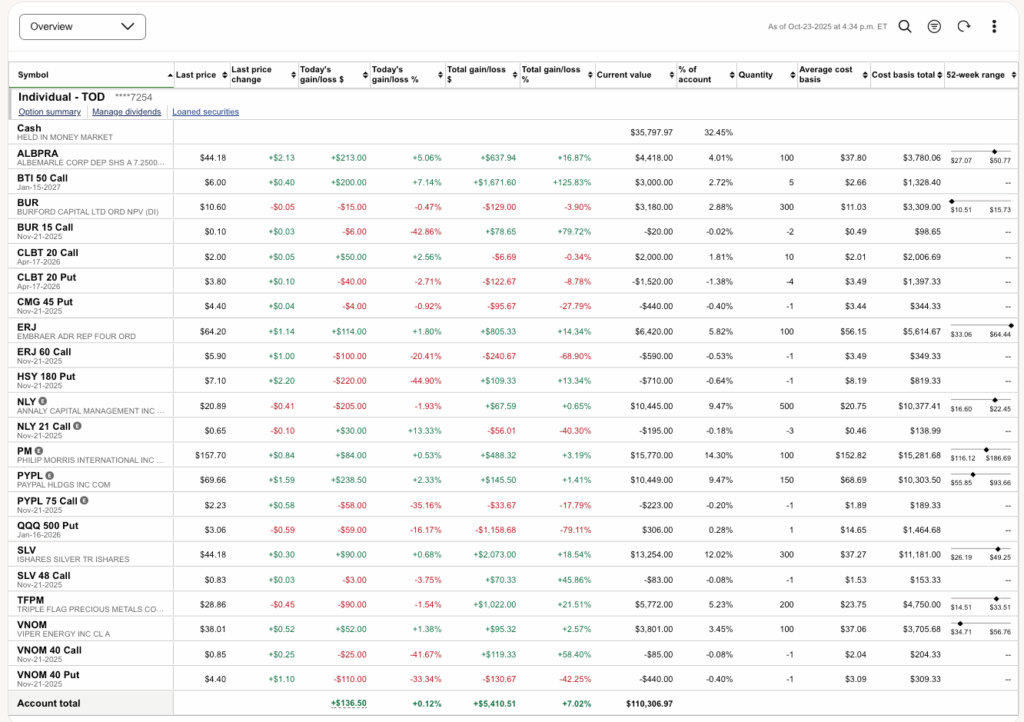Open the Overview view dropdown
Screen dimensions: 1024x722
pyautogui.click(x=82, y=27)
